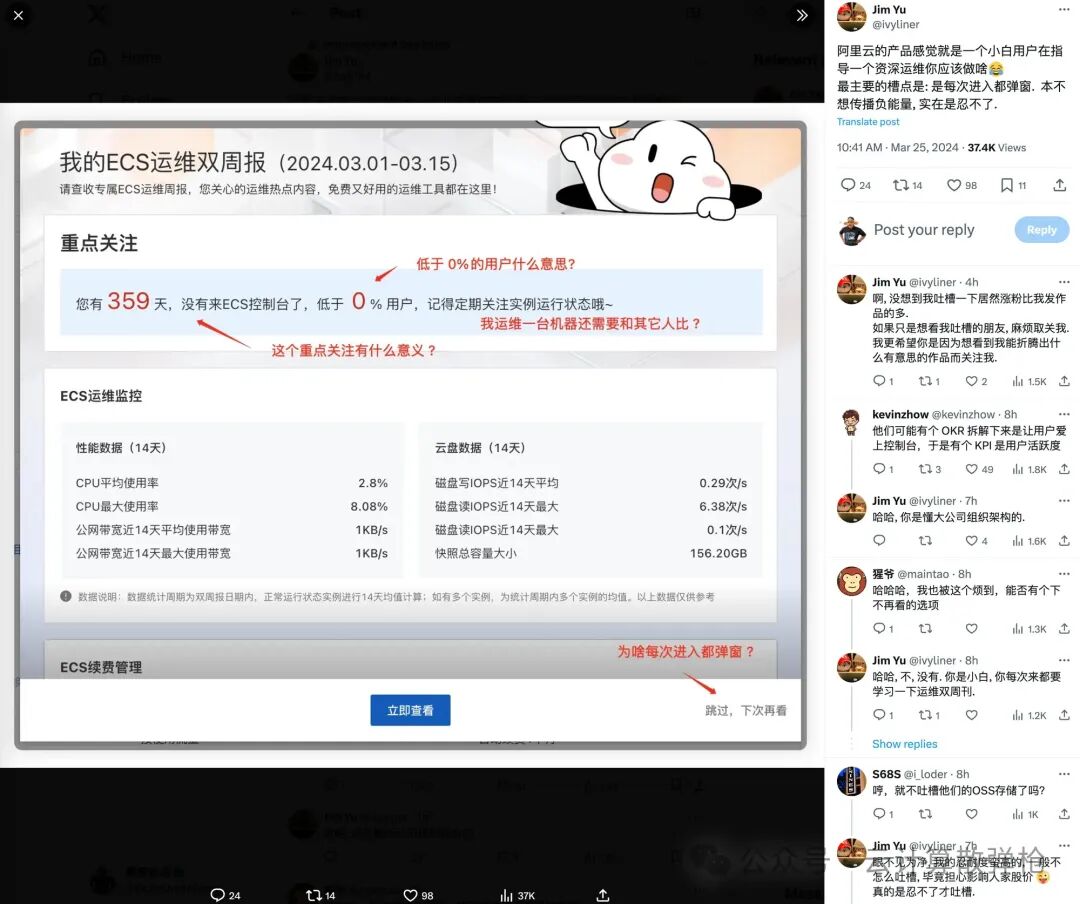The height and width of the screenshot is (904, 1080).
Task: Open more options on Jim Yu's 4h reply
Action: (1064, 282)
